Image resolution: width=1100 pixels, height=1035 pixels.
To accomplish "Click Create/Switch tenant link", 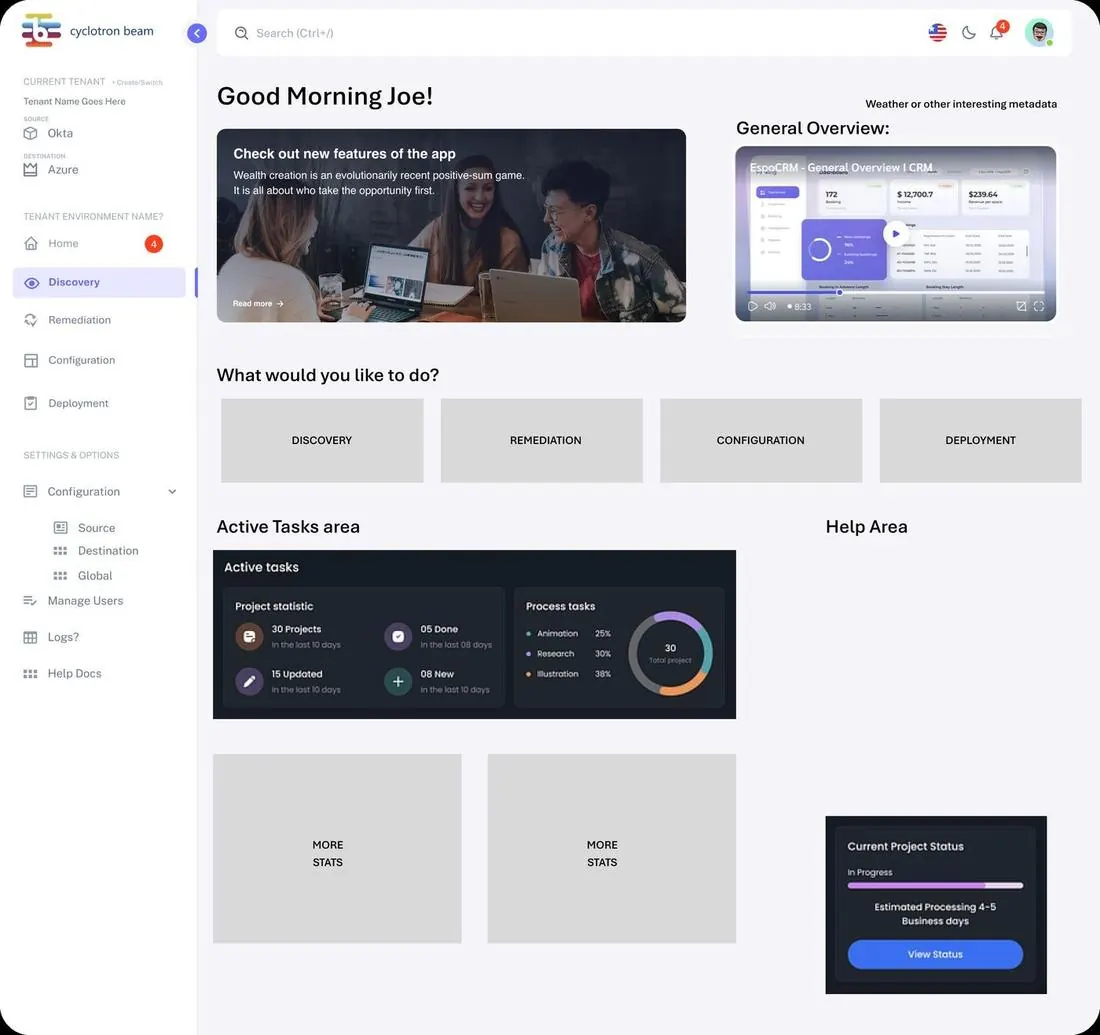I will click(138, 83).
